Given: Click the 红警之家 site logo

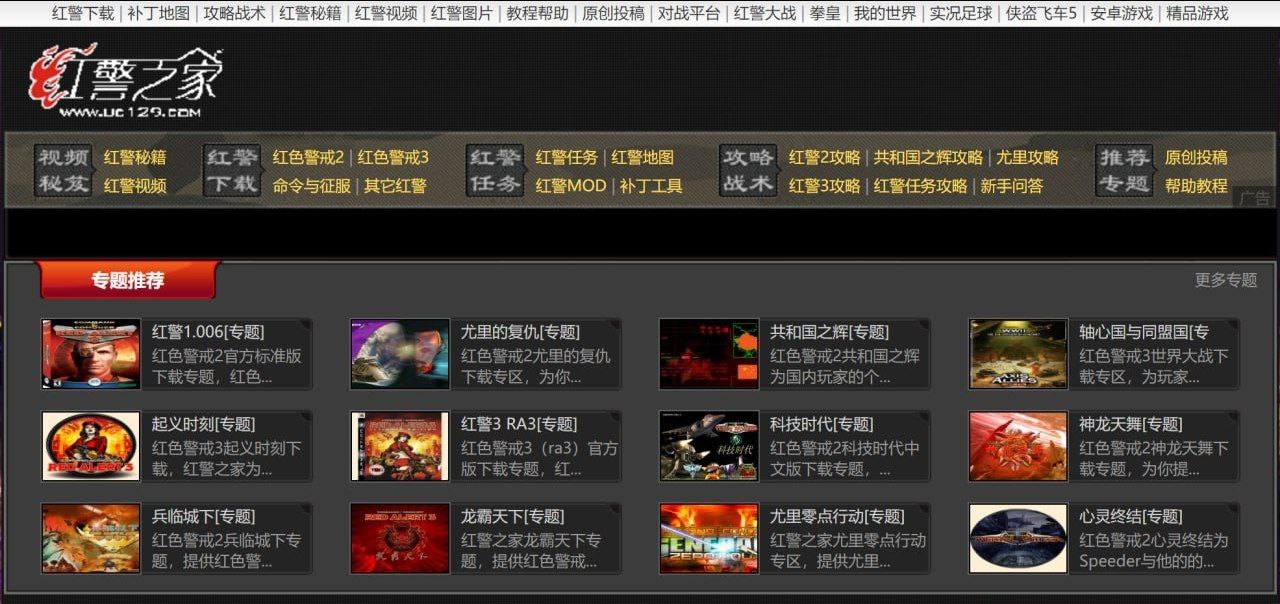Looking at the screenshot, I should (125, 82).
